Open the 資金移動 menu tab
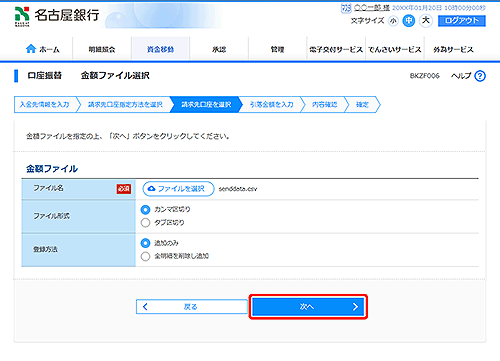 pos(160,49)
